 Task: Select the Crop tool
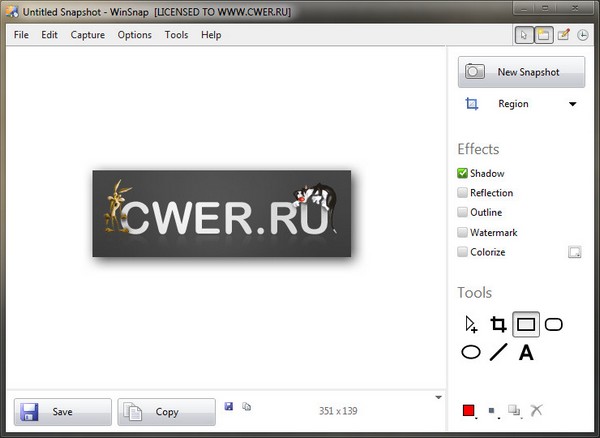click(x=498, y=324)
